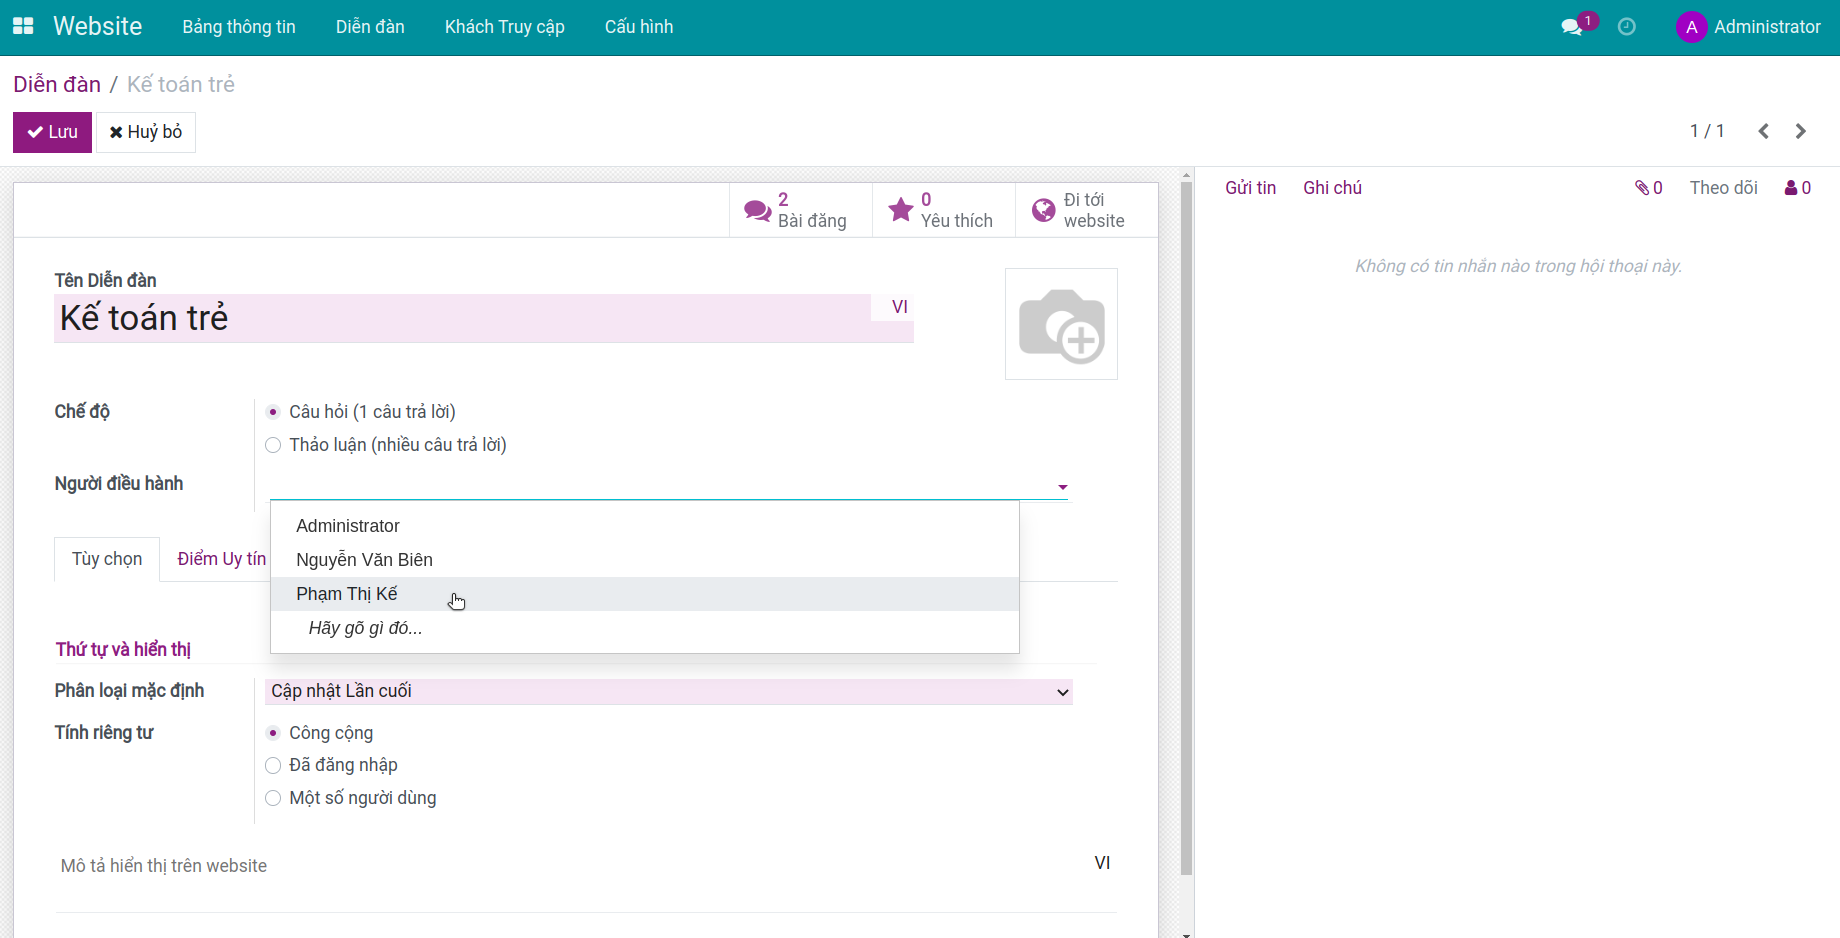This screenshot has height=938, width=1840.
Task: Switch to the Tùy chọn tab
Action: point(107,559)
